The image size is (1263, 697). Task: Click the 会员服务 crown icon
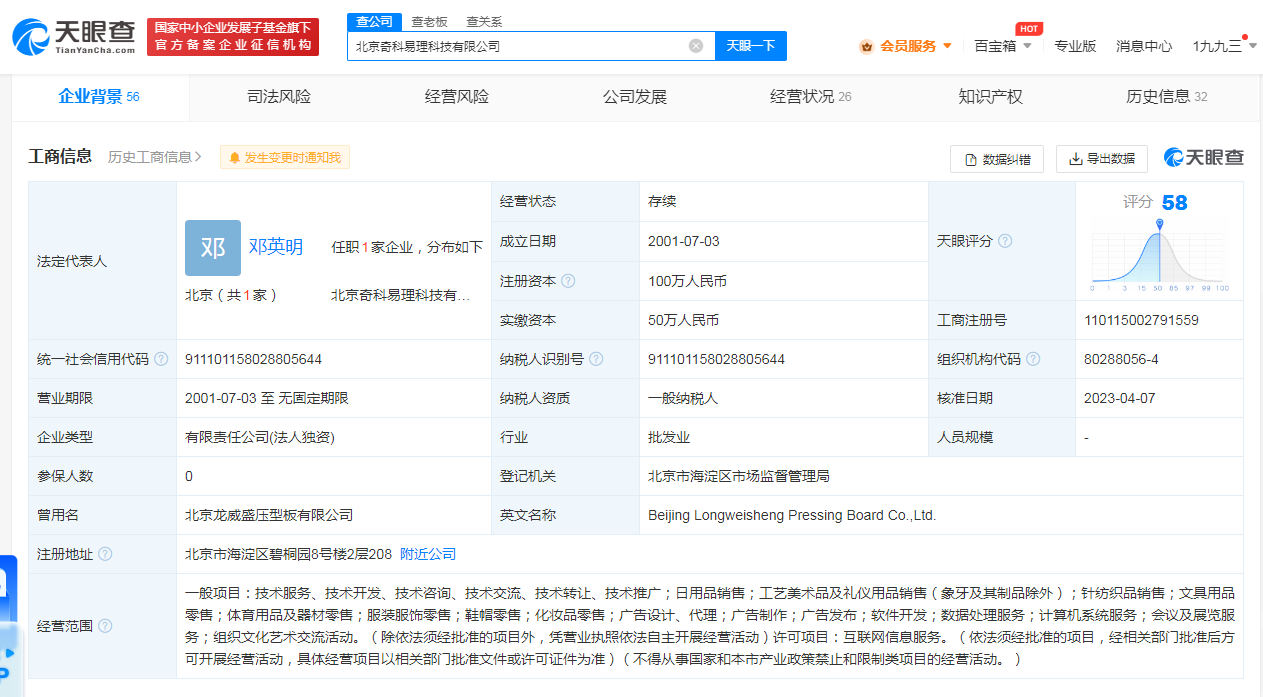point(866,46)
